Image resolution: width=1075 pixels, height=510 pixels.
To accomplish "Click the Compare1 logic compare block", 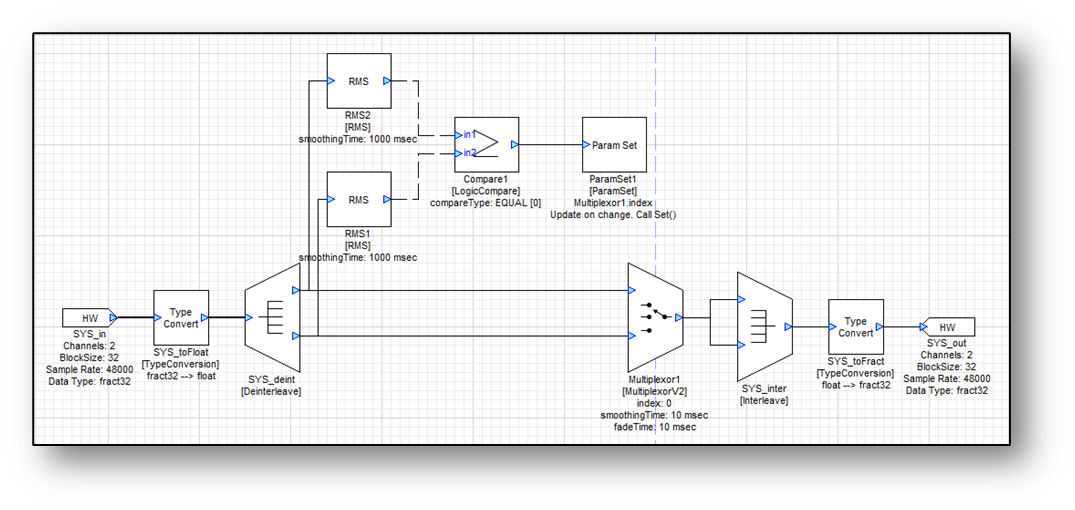I will (x=487, y=145).
